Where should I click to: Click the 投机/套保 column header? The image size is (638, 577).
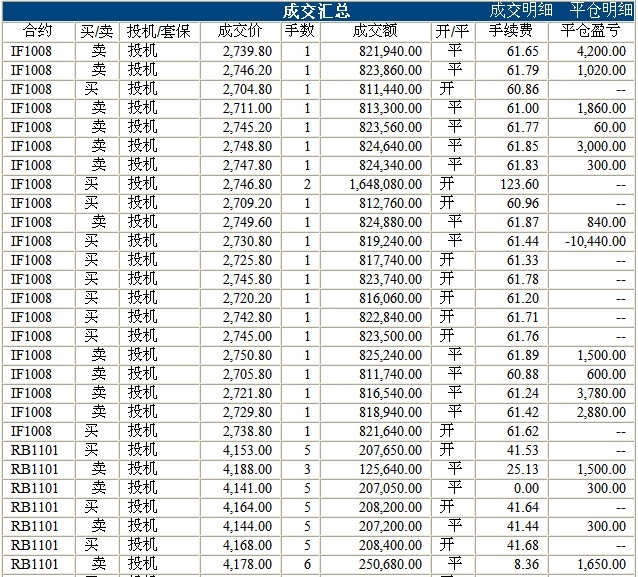click(159, 31)
